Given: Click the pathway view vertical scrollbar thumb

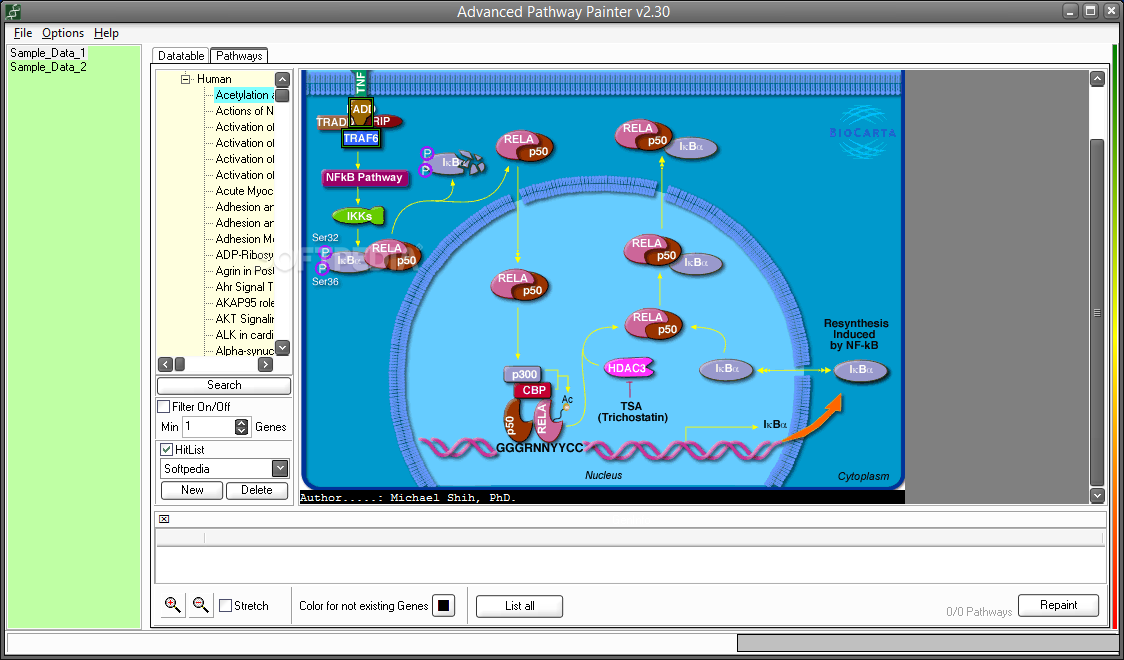Looking at the screenshot, I should click(x=1097, y=312).
